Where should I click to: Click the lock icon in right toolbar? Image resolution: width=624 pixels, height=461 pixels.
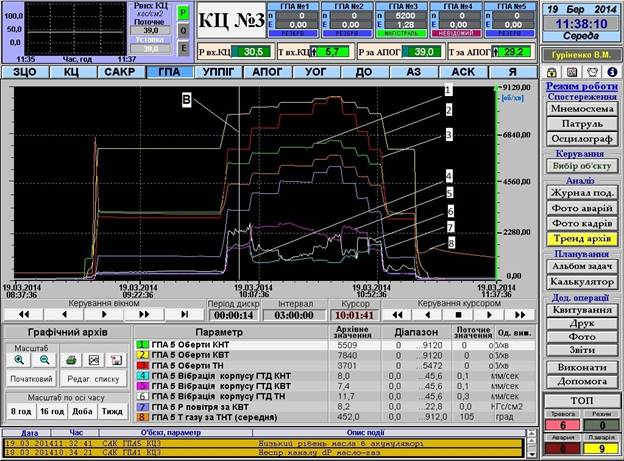tap(552, 72)
